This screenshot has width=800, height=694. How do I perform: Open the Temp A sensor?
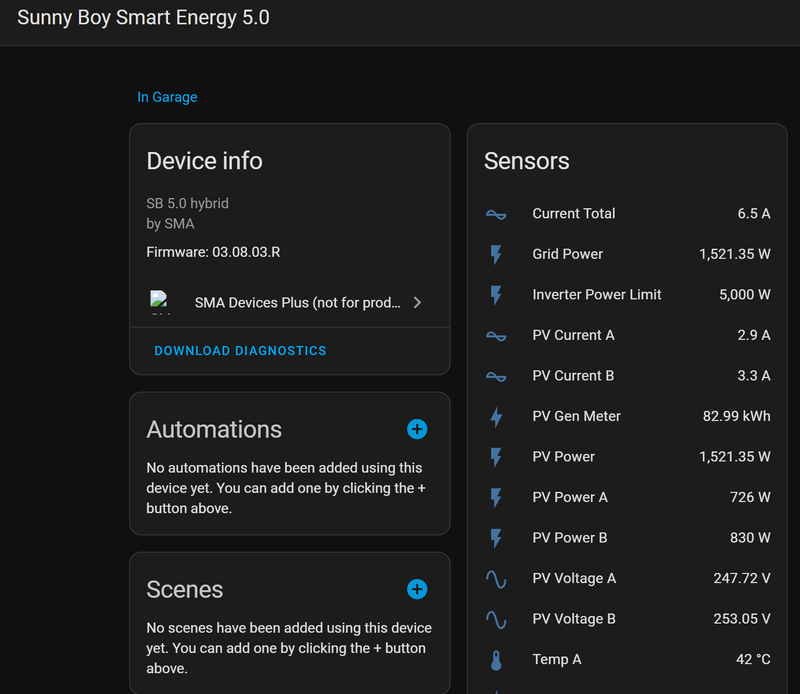point(627,659)
